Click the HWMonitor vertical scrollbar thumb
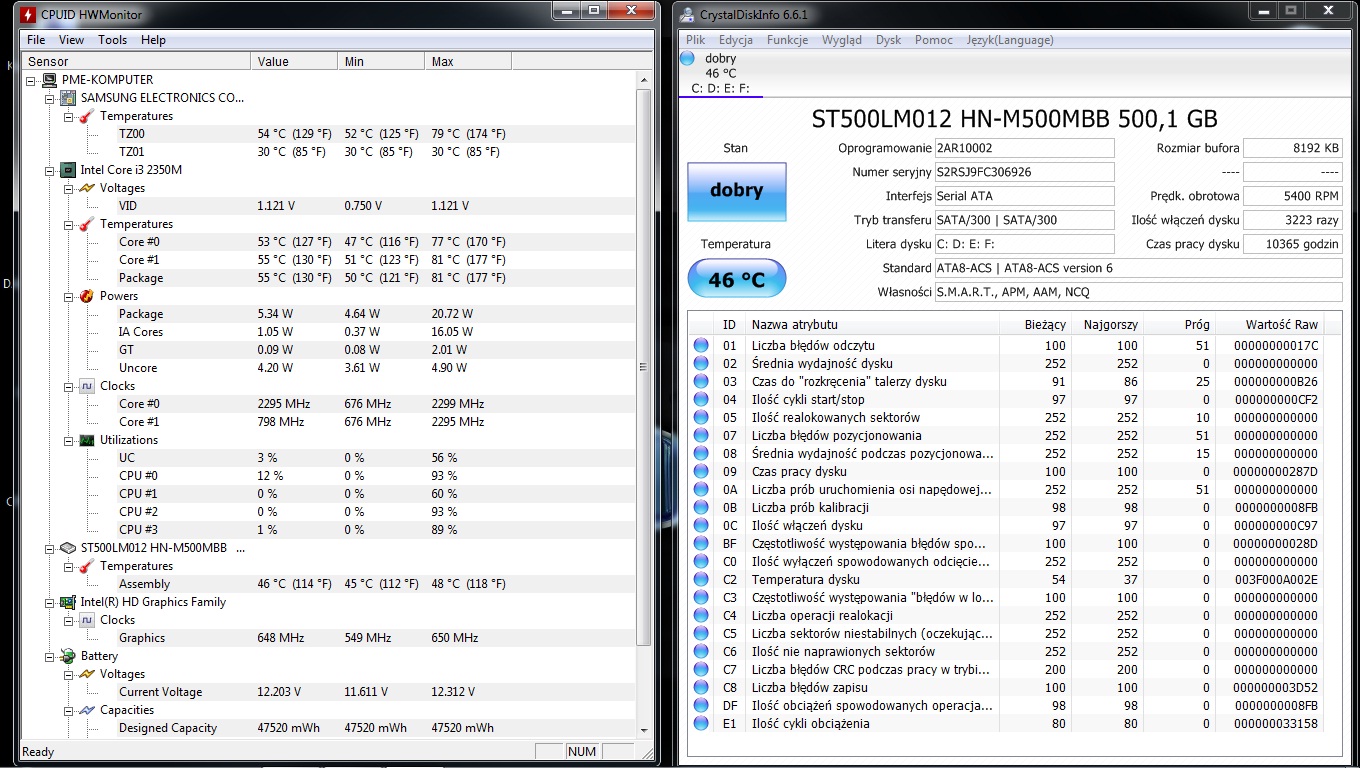The height and width of the screenshot is (770, 1360). click(x=643, y=368)
